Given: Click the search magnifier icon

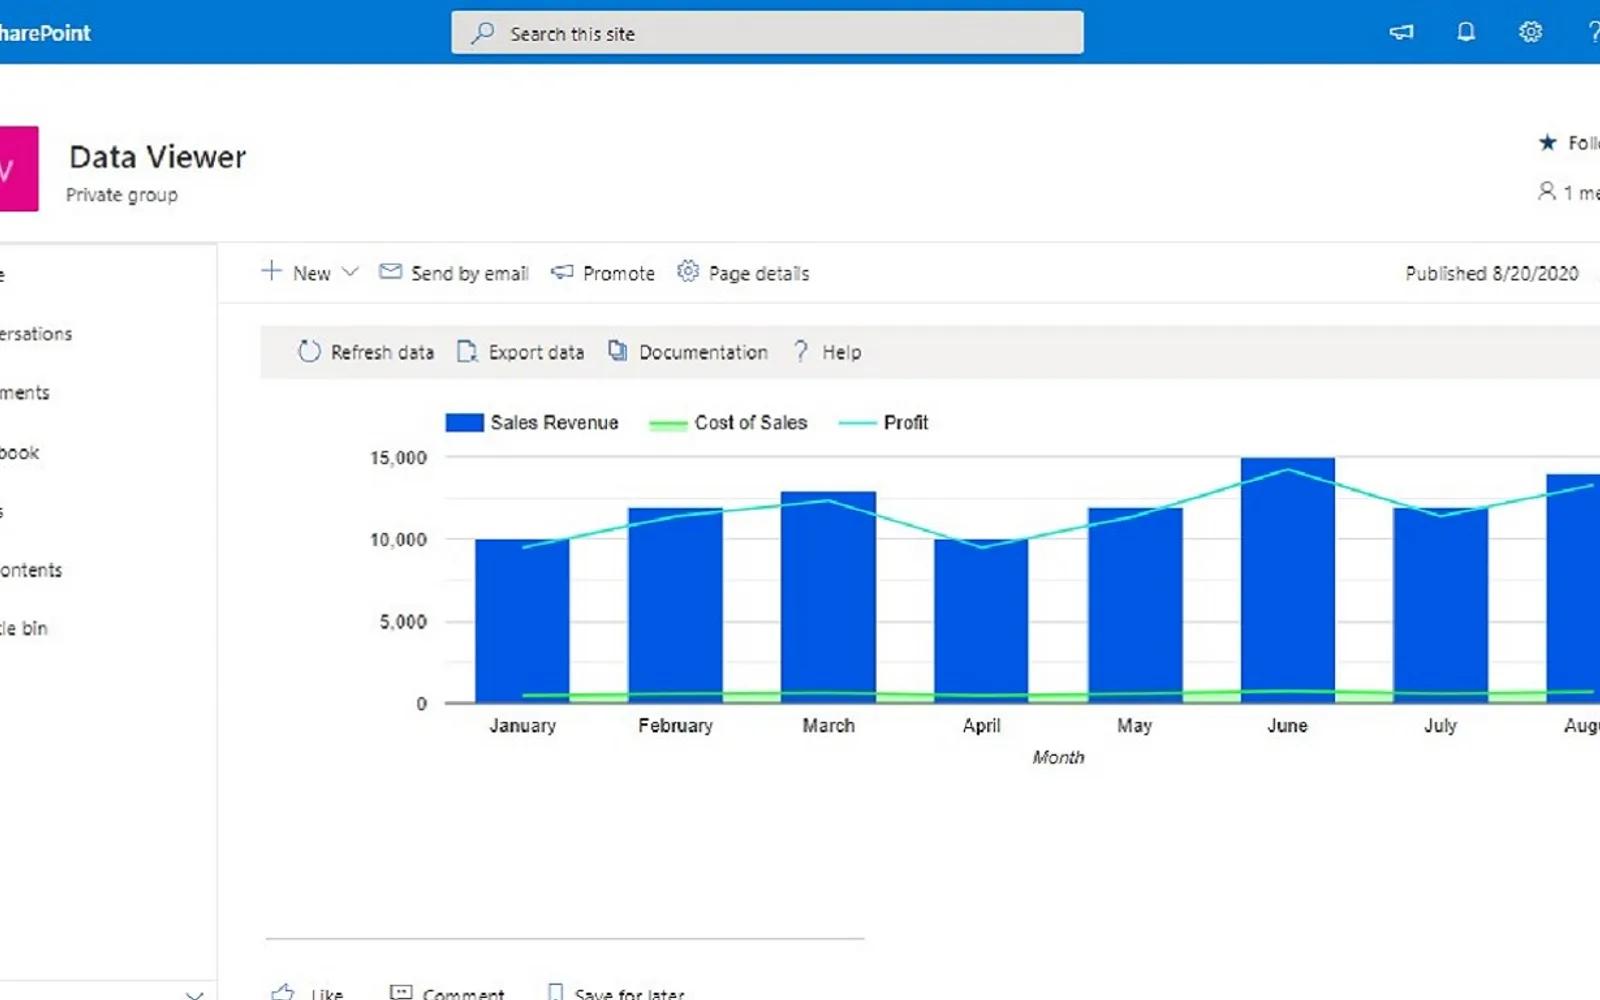Looking at the screenshot, I should click(483, 33).
